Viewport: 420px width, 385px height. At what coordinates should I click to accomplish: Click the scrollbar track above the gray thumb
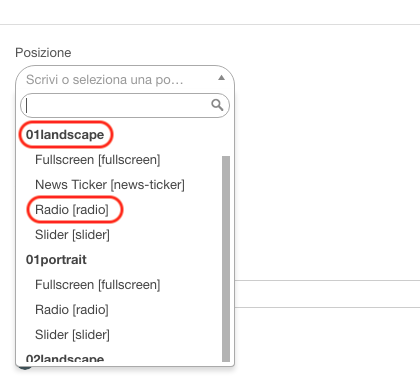(x=226, y=139)
